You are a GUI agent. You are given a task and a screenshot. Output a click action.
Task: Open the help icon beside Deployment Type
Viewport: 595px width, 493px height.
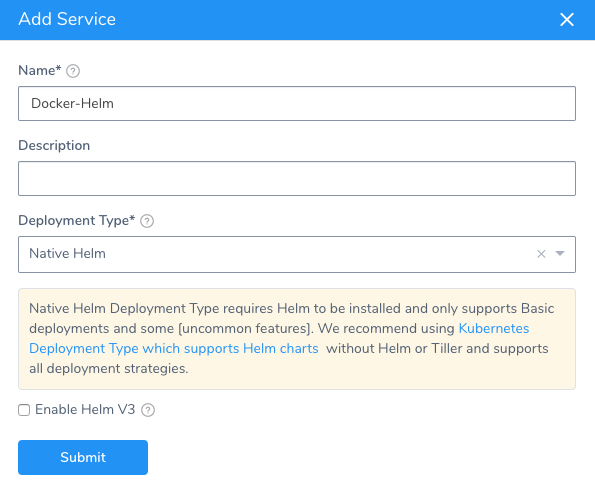147,221
